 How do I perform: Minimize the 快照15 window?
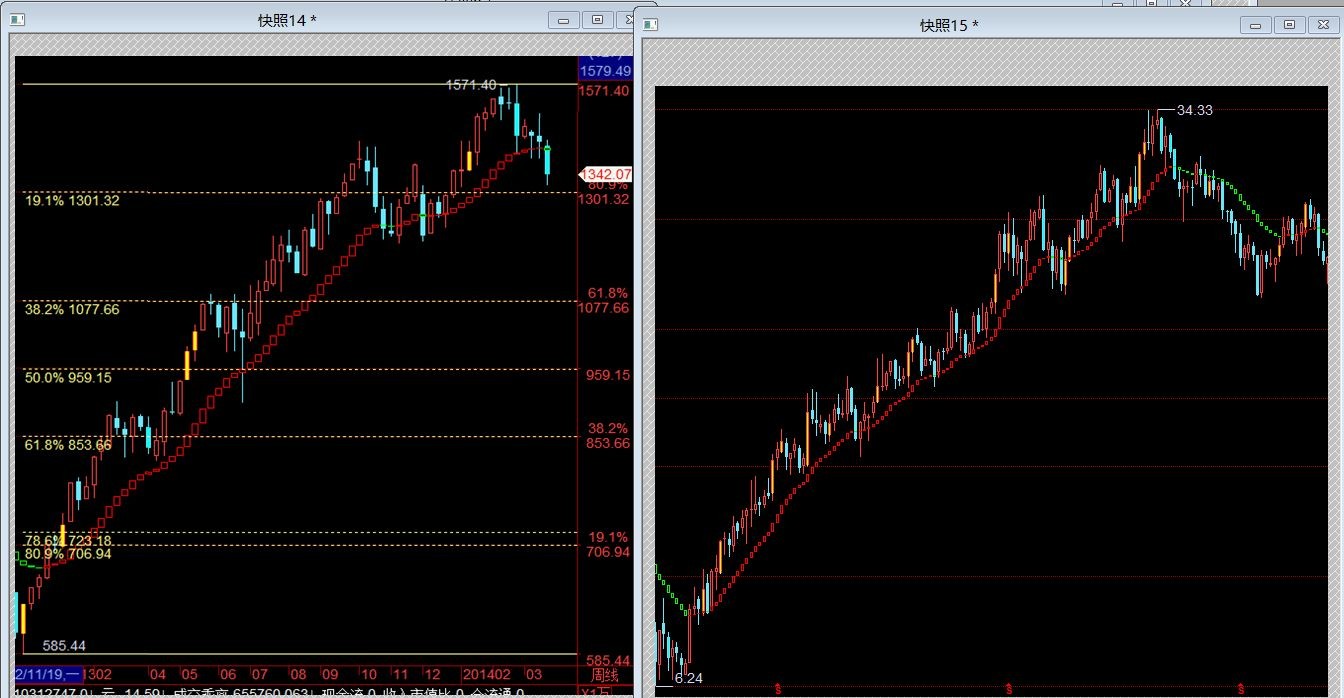pos(1255,25)
